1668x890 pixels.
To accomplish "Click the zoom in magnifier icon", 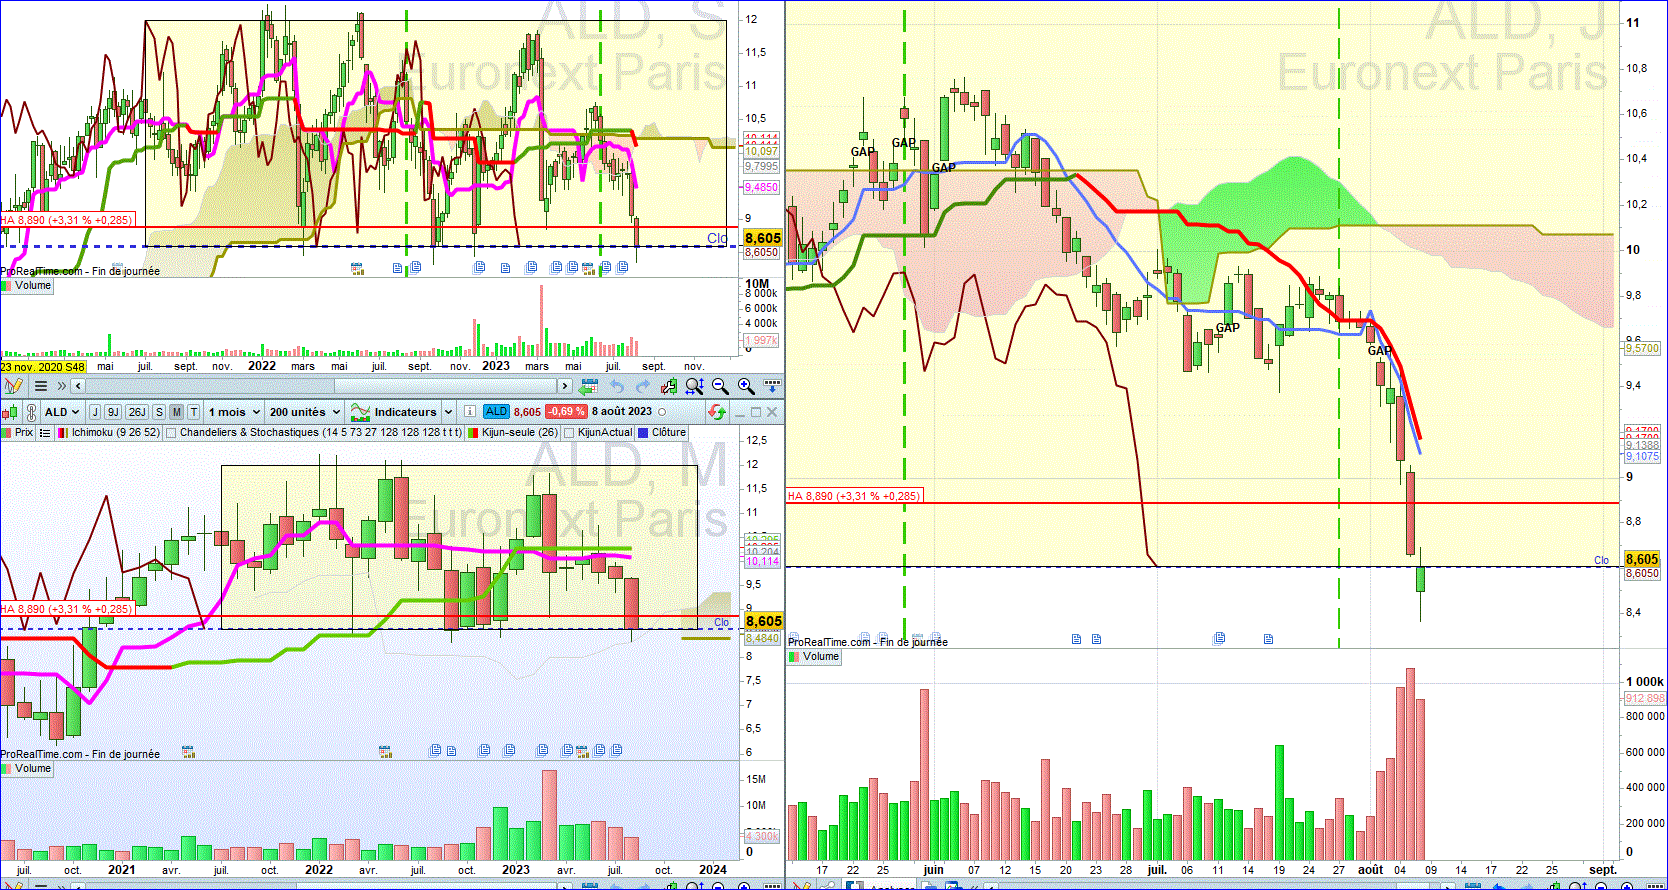I will click(746, 386).
